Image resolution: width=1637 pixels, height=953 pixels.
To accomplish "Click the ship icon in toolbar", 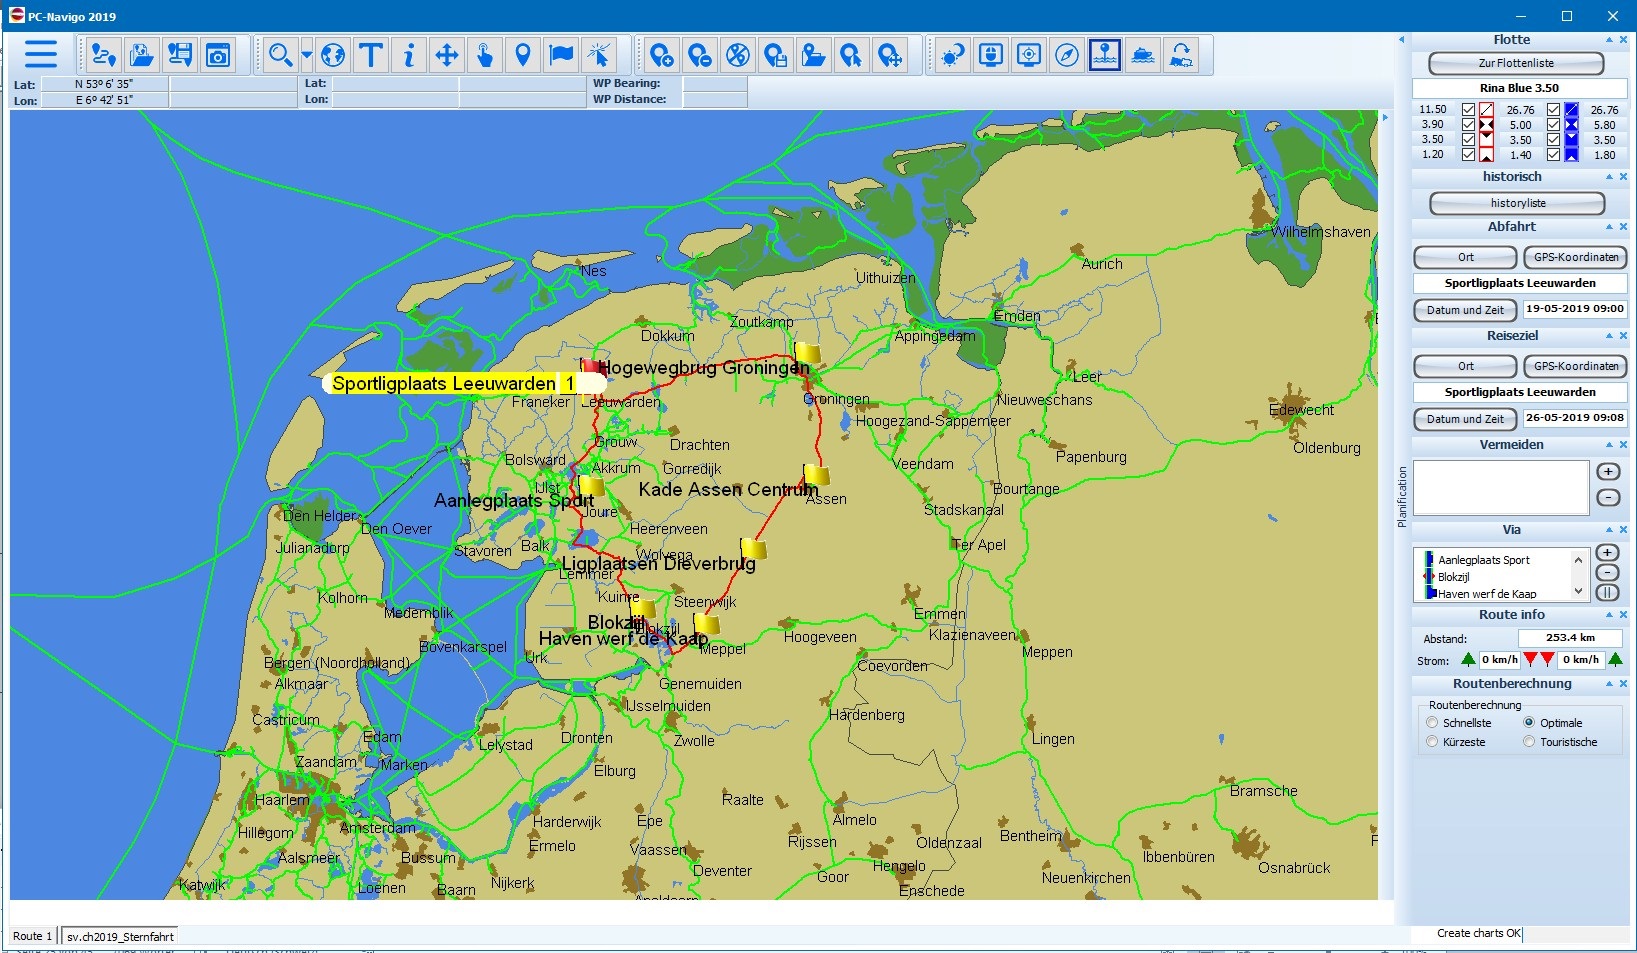I will (x=1143, y=55).
